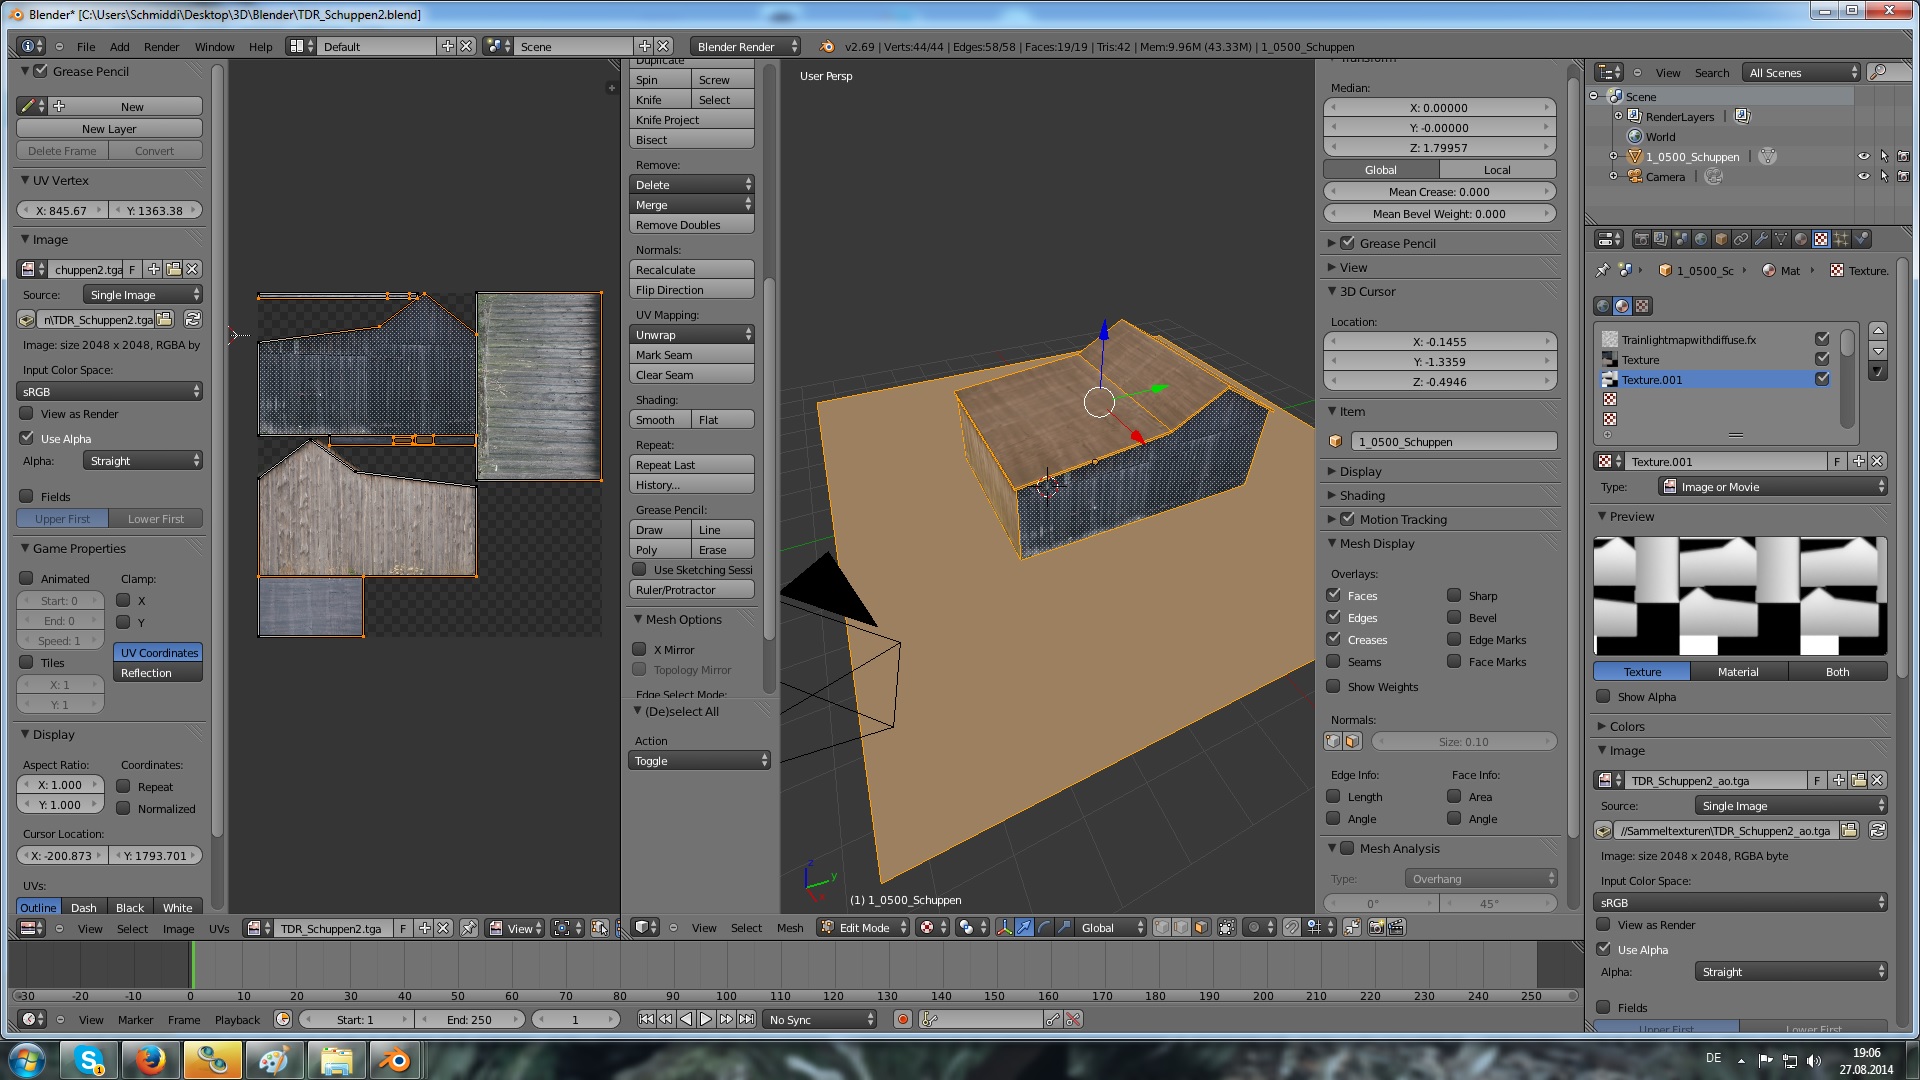
Task: Open the Unwrap dropdown menu
Action: tap(691, 335)
